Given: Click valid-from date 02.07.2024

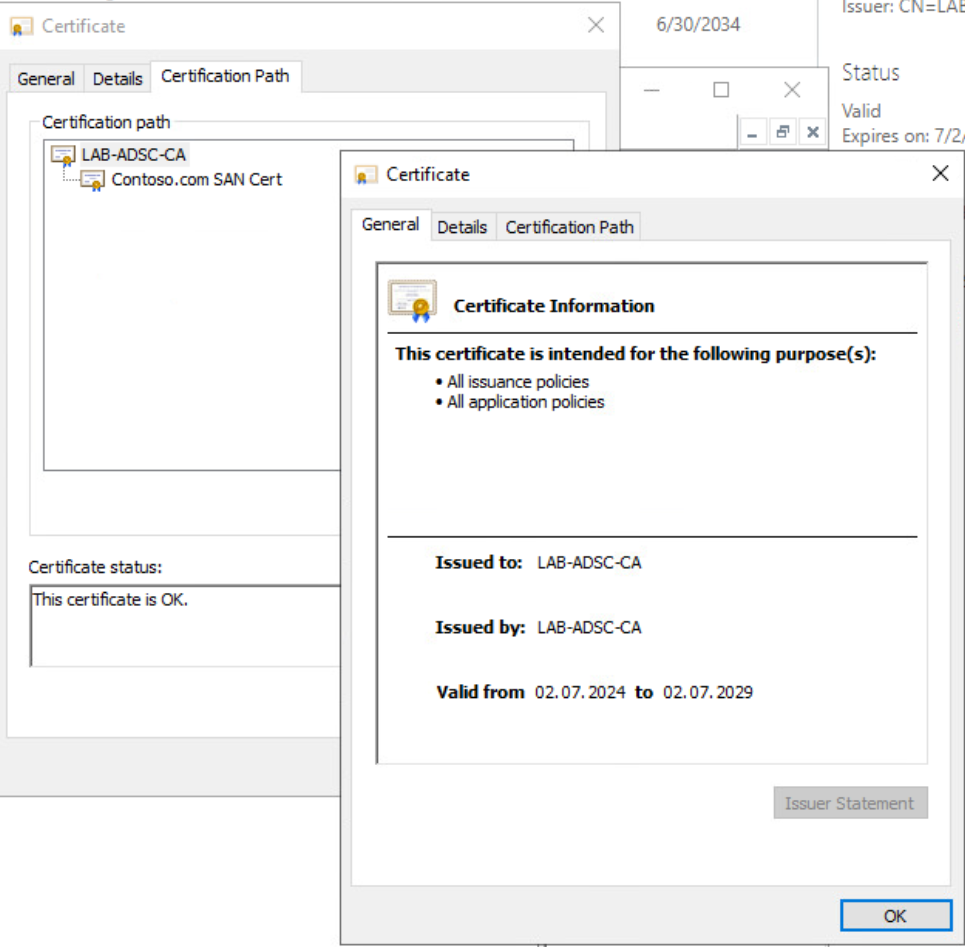Looking at the screenshot, I should (x=580, y=692).
